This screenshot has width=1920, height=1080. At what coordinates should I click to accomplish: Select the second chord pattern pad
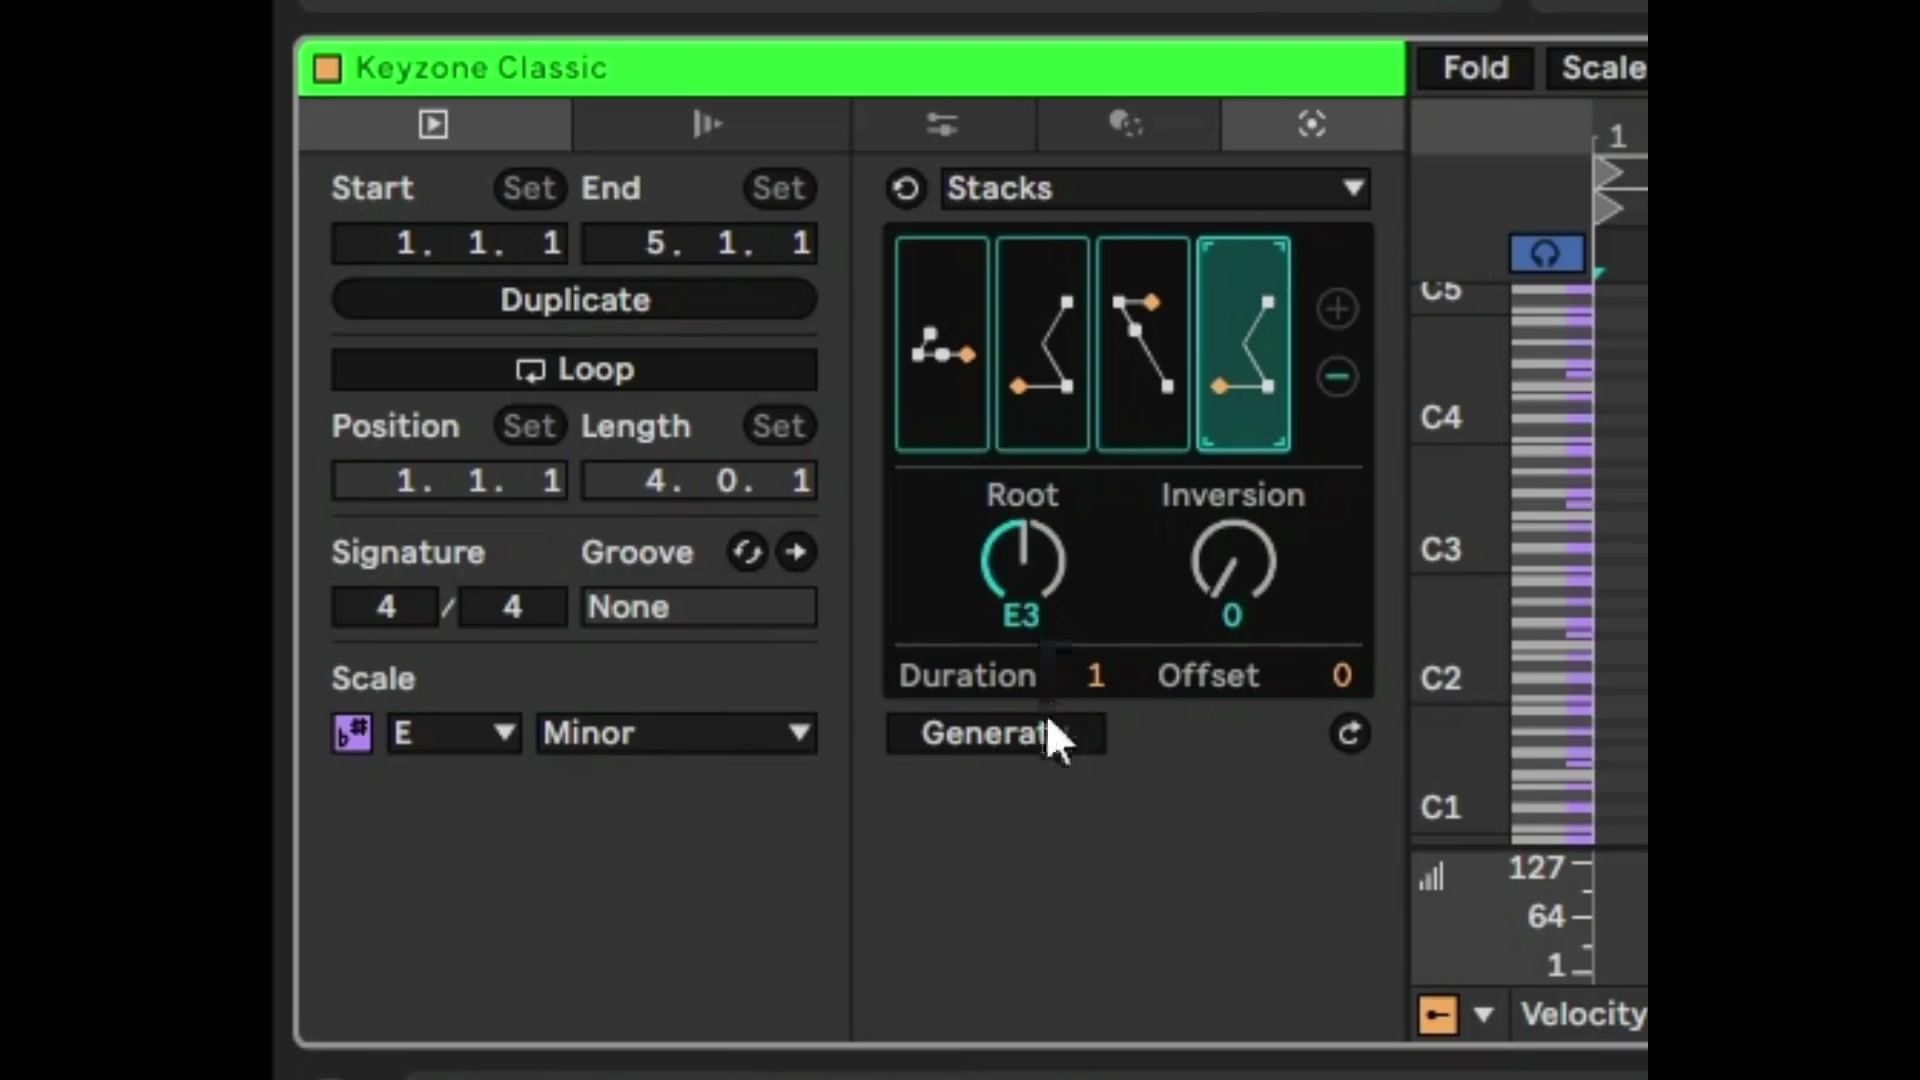[1043, 345]
